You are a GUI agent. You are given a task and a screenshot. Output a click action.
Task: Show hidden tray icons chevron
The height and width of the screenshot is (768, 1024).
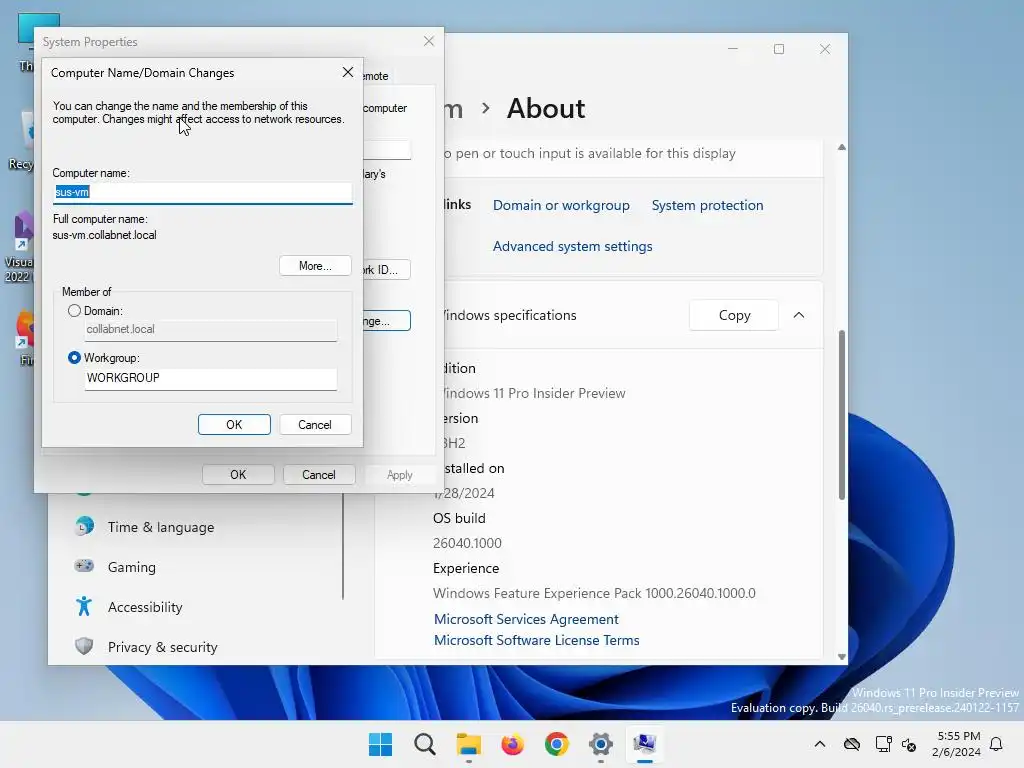point(820,744)
